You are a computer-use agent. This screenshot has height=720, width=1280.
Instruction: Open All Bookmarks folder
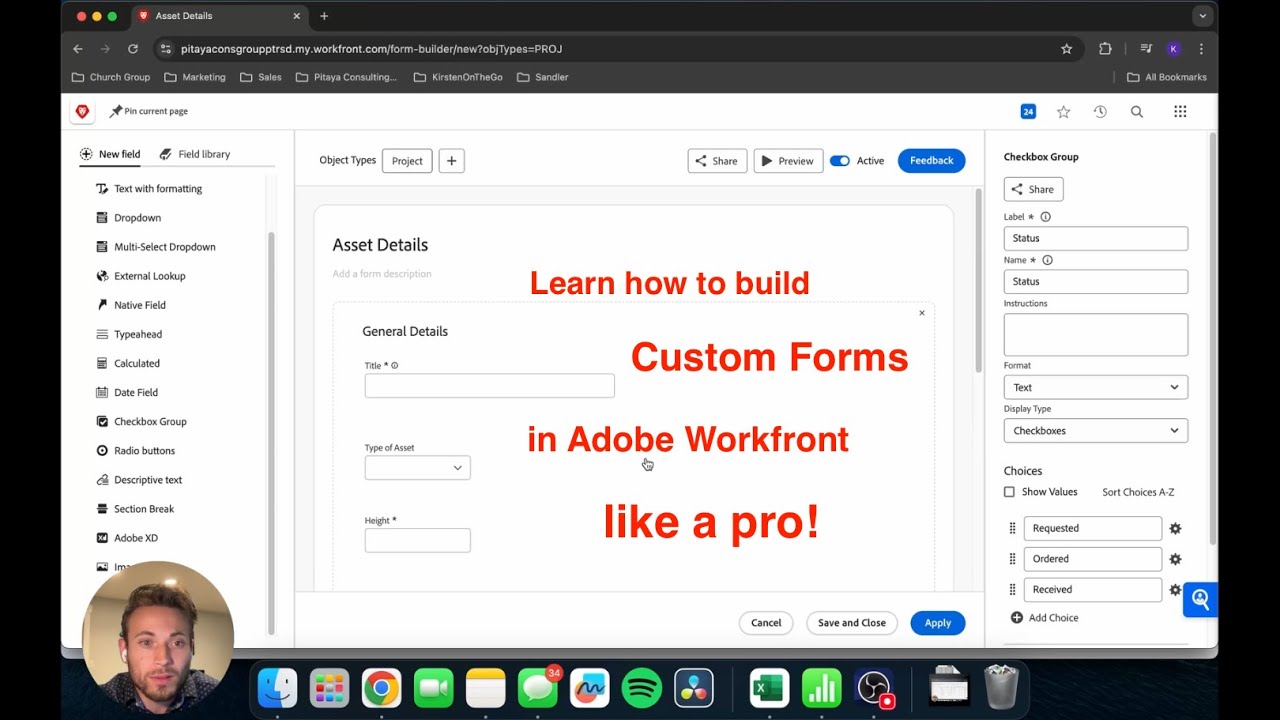[1167, 77]
